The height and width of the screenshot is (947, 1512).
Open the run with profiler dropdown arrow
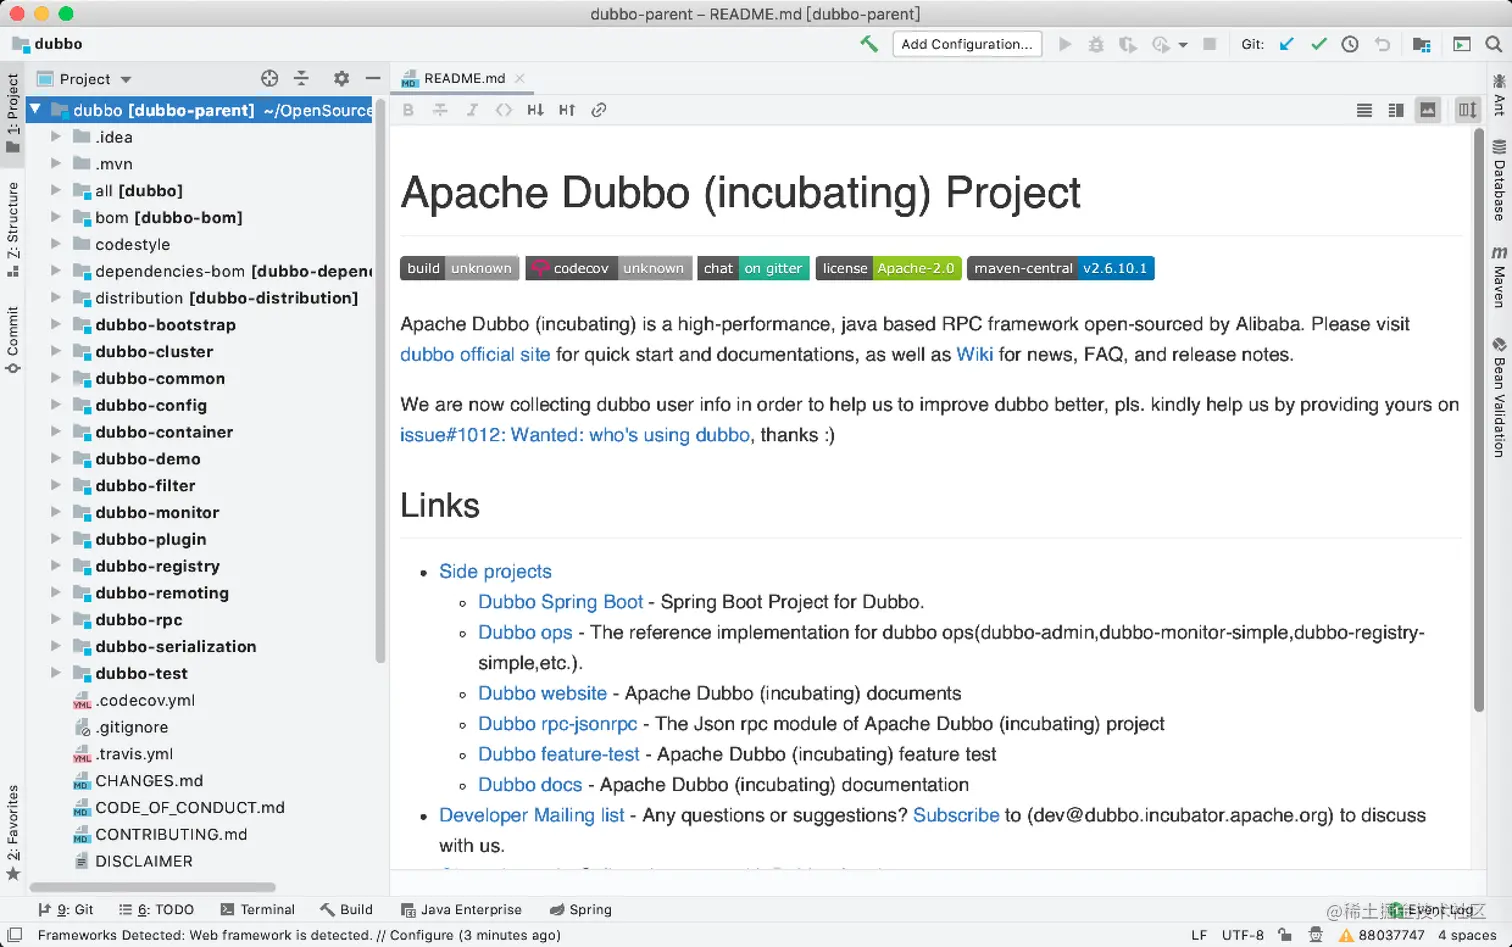(1183, 45)
